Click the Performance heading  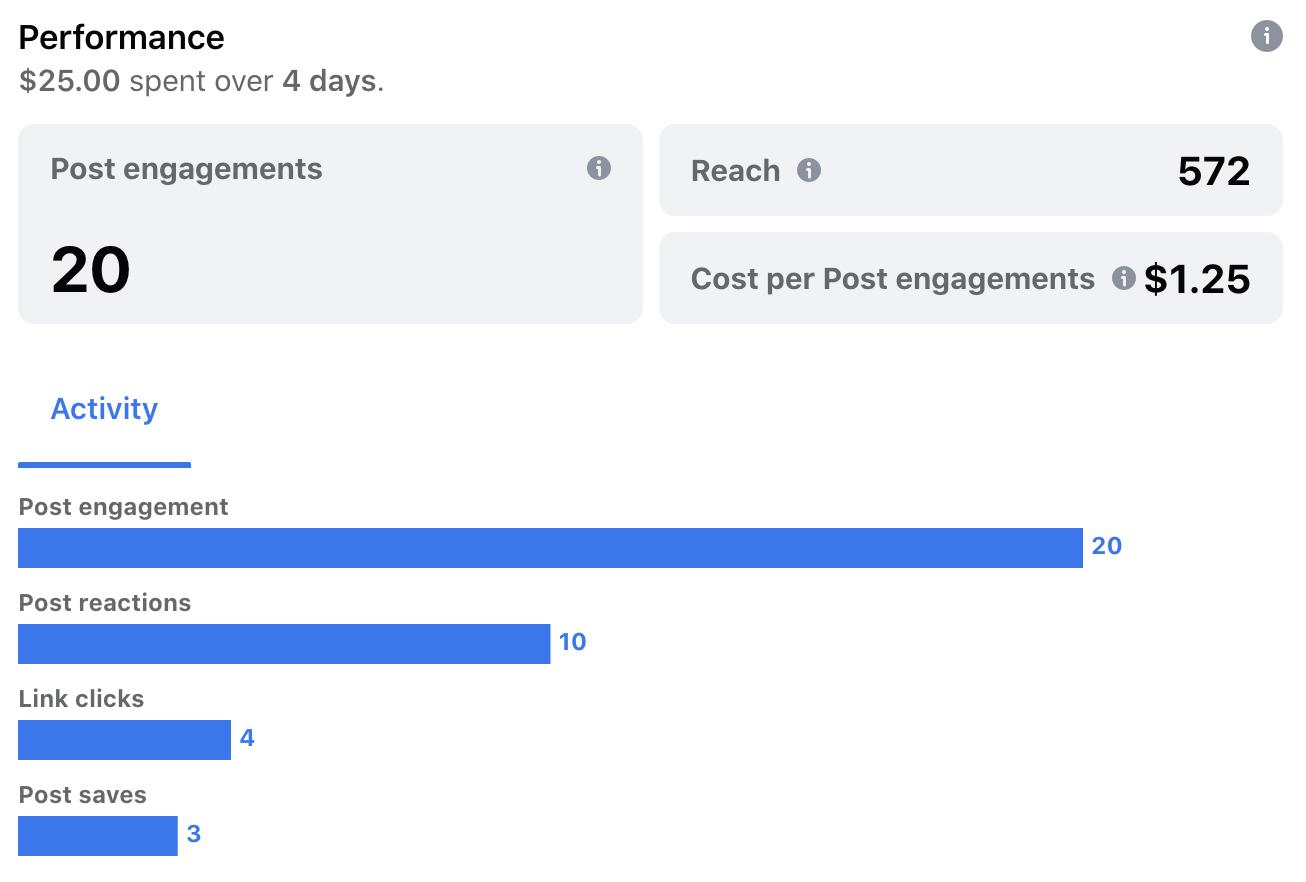click(121, 37)
